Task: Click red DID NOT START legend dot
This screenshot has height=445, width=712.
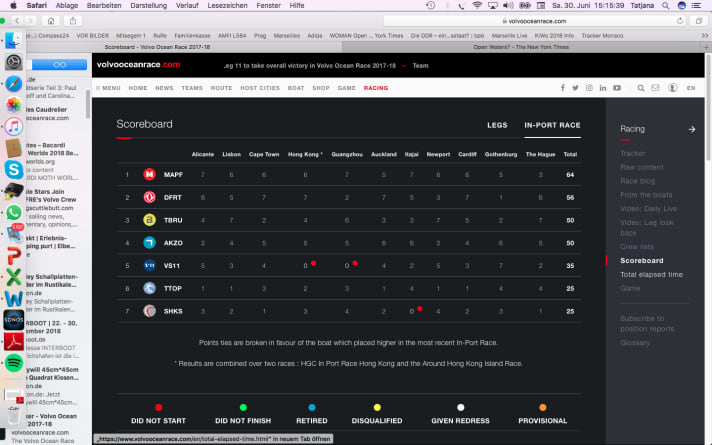Action: point(158,407)
